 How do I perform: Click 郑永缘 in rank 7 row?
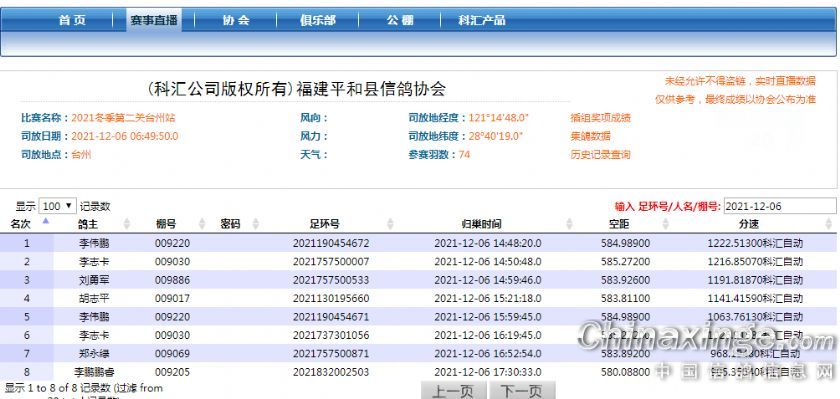coord(94,353)
